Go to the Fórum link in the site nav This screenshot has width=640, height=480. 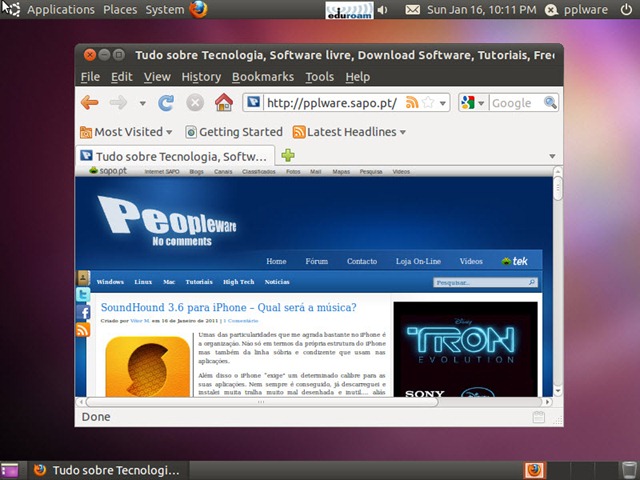click(x=317, y=261)
